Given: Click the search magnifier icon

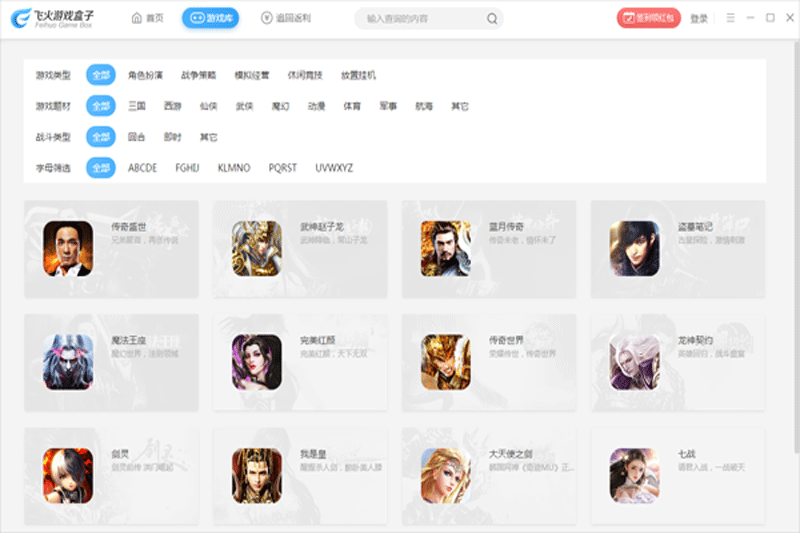Looking at the screenshot, I should click(492, 19).
